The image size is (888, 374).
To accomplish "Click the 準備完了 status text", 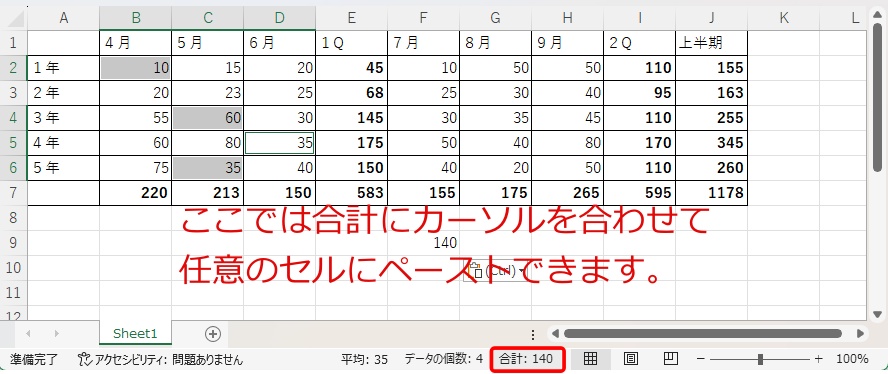I will 33,359.
